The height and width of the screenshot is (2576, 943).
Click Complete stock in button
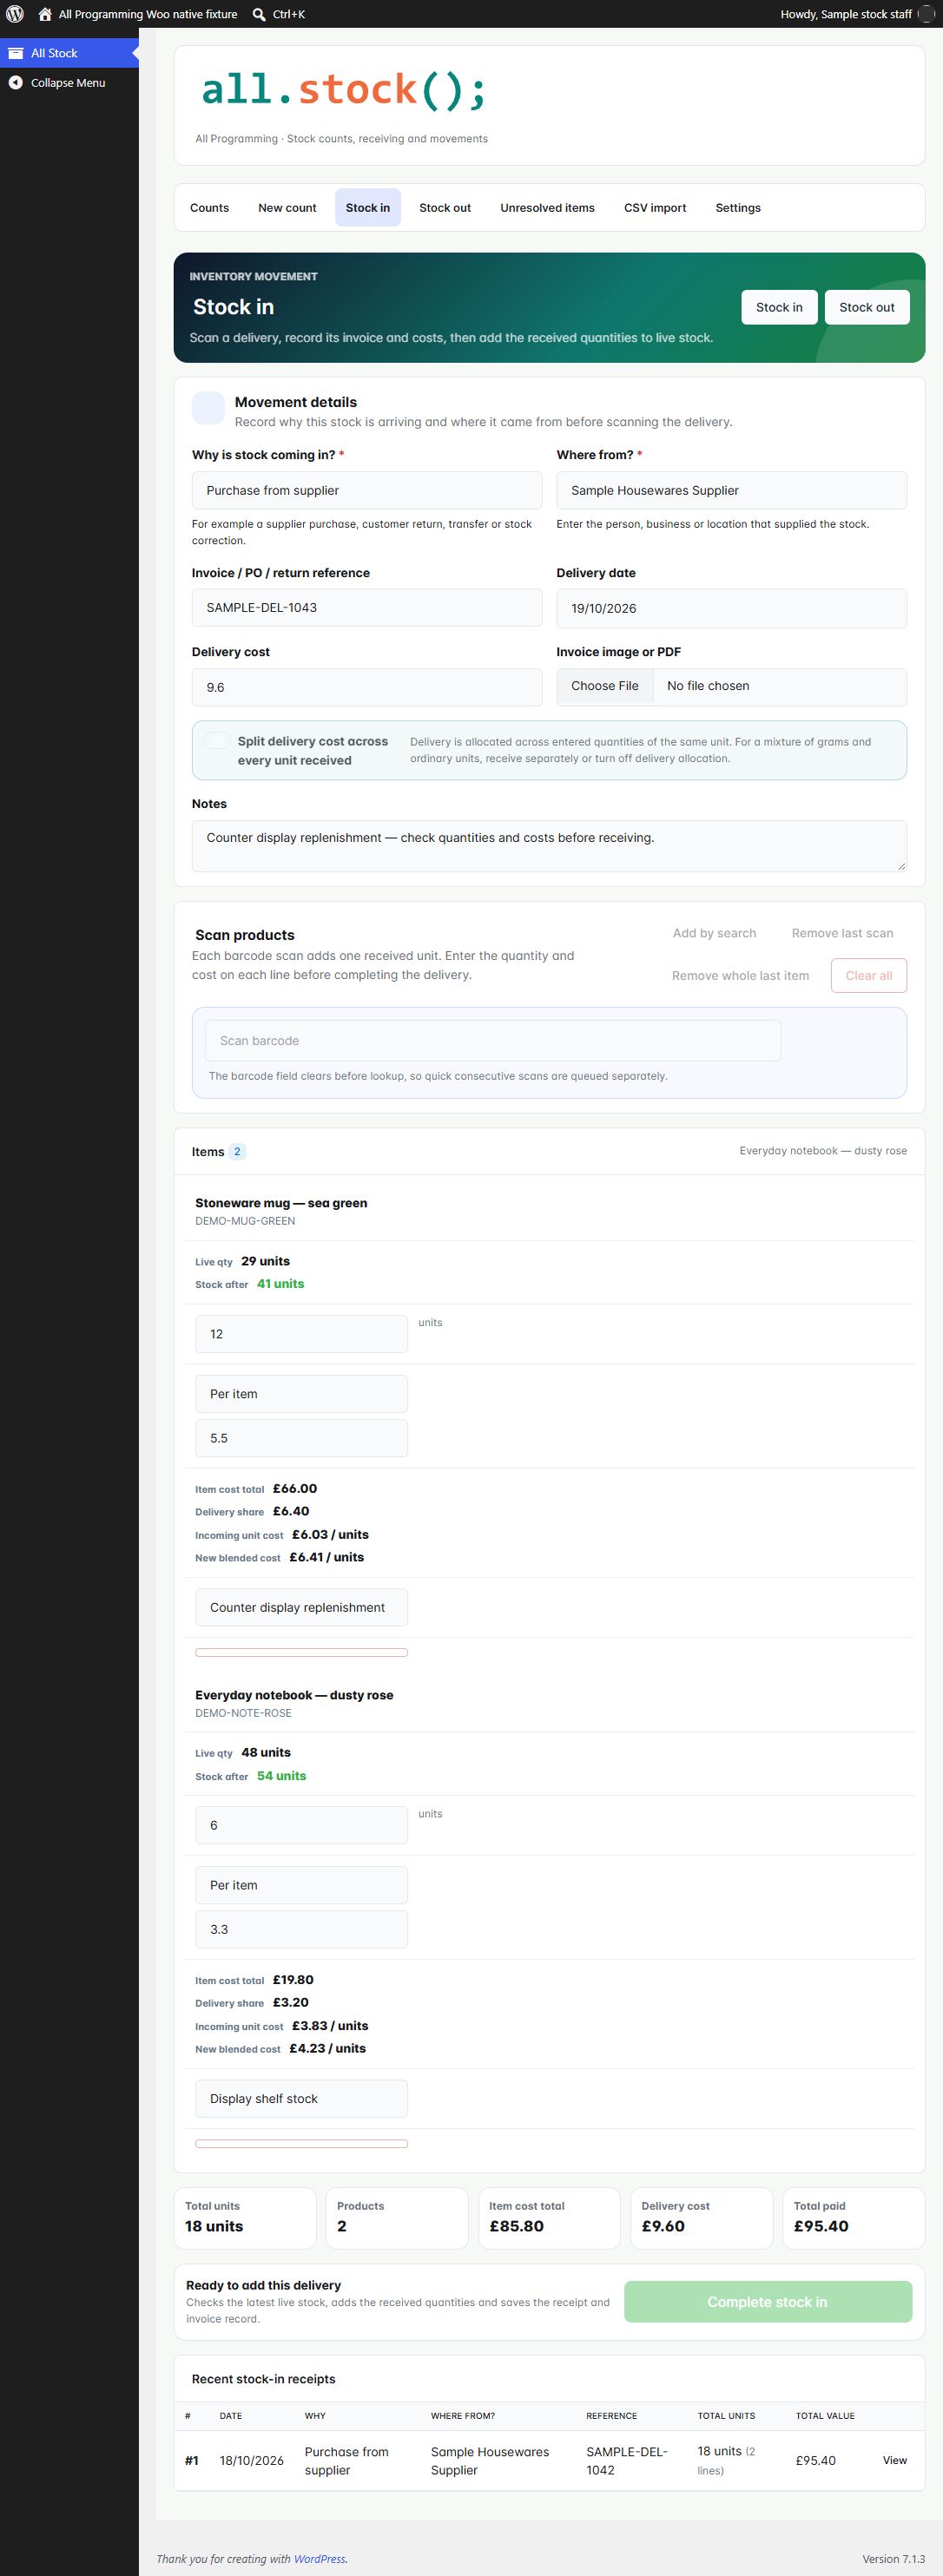[x=768, y=2302]
